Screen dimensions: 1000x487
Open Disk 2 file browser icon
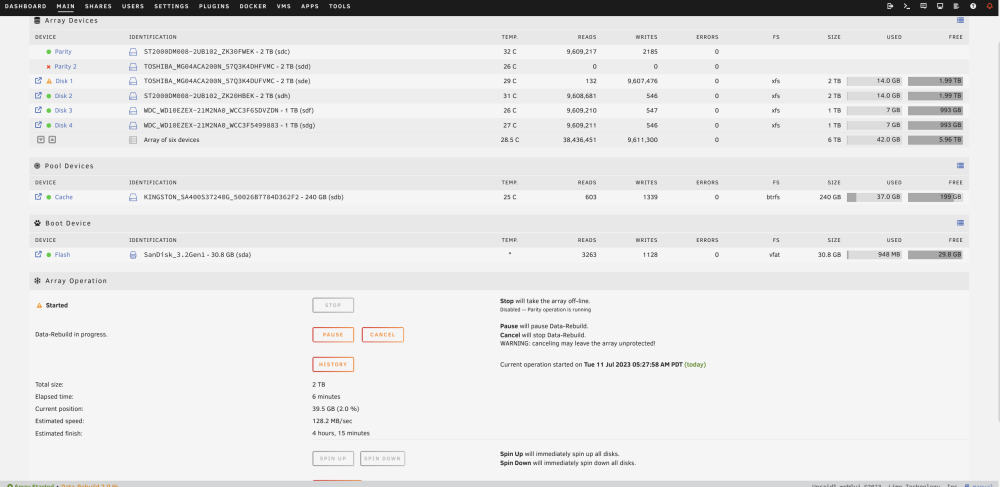(x=38, y=96)
